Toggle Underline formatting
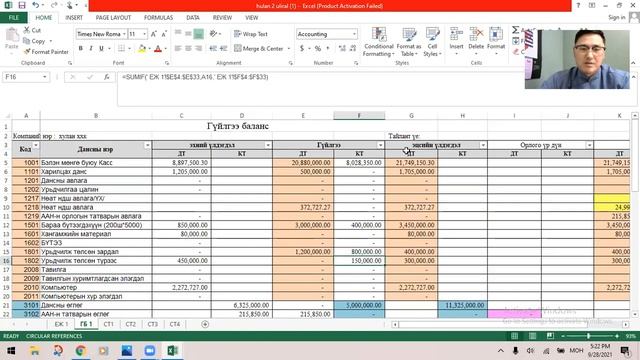Image resolution: width=640 pixels, height=360 pixels. tap(101, 49)
